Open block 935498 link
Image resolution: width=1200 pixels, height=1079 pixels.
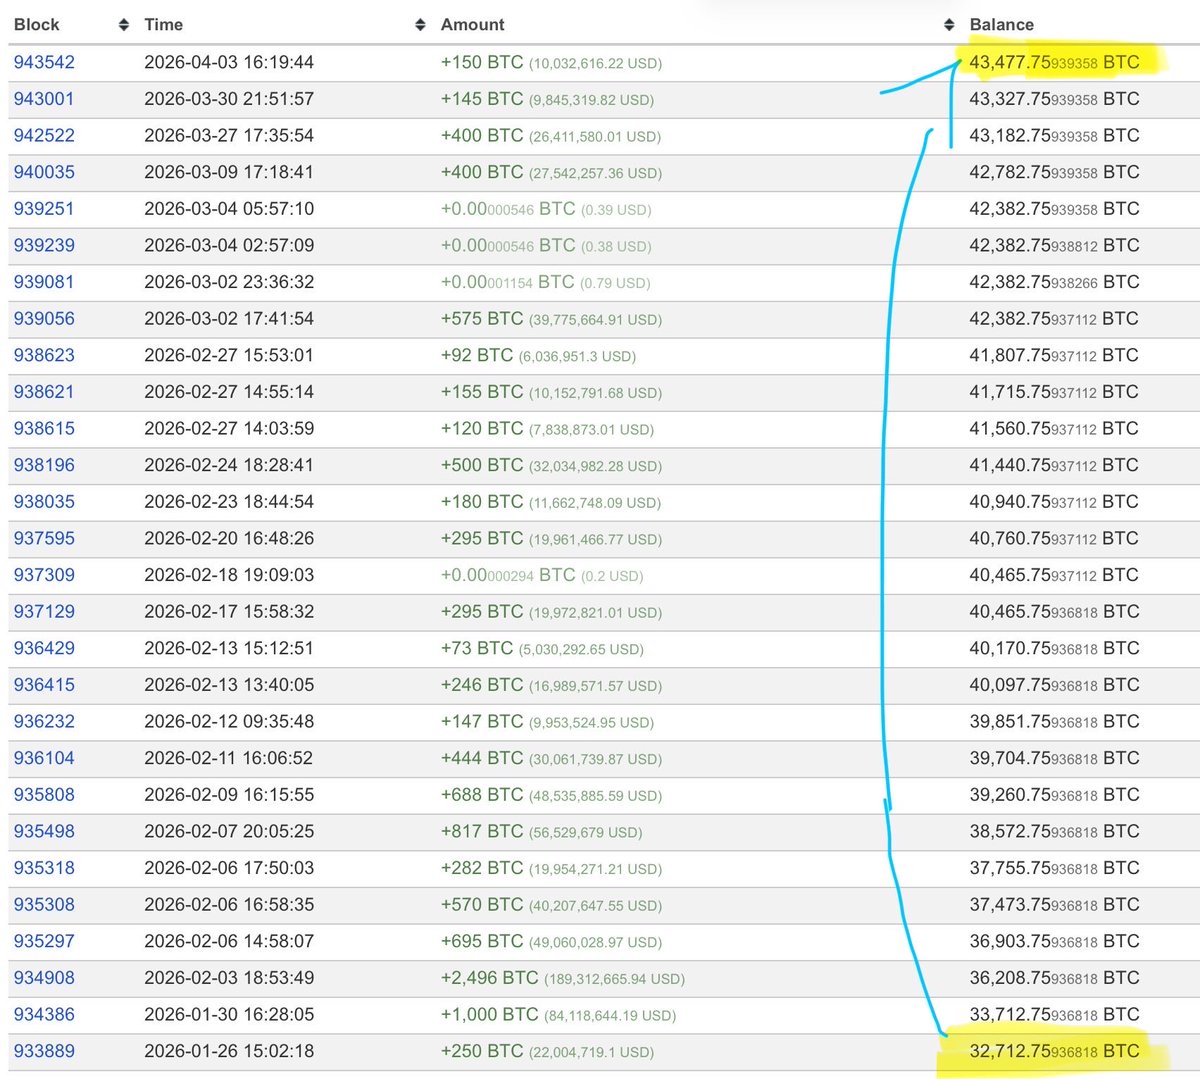tap(44, 831)
